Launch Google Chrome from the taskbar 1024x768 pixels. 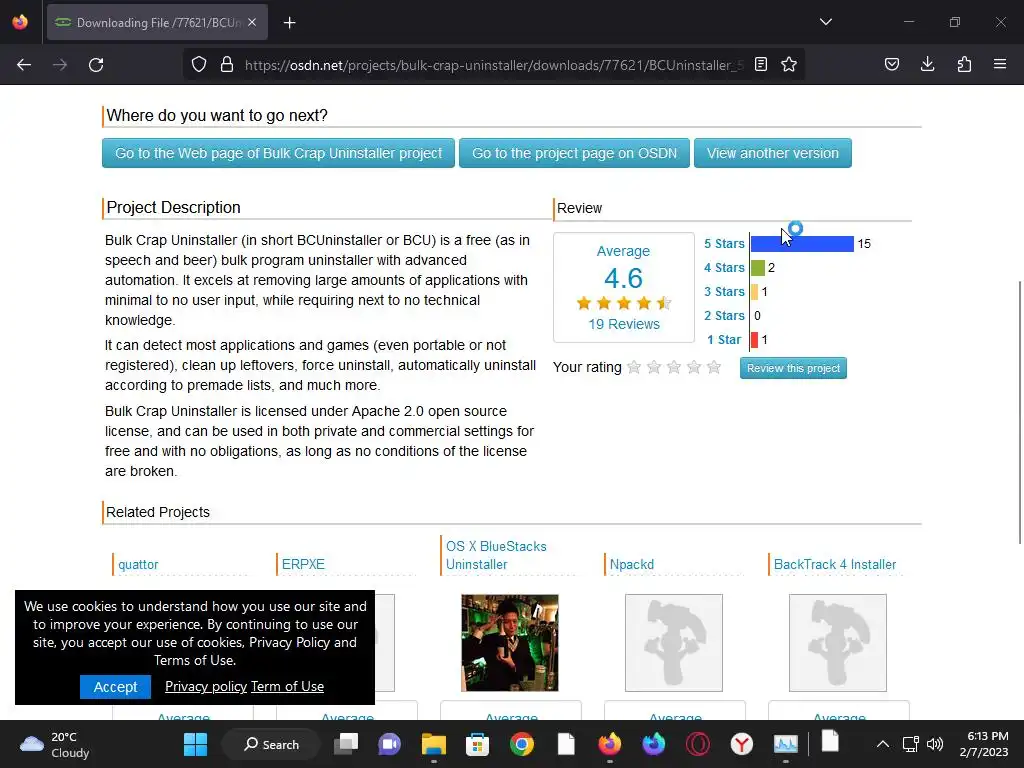coord(521,744)
